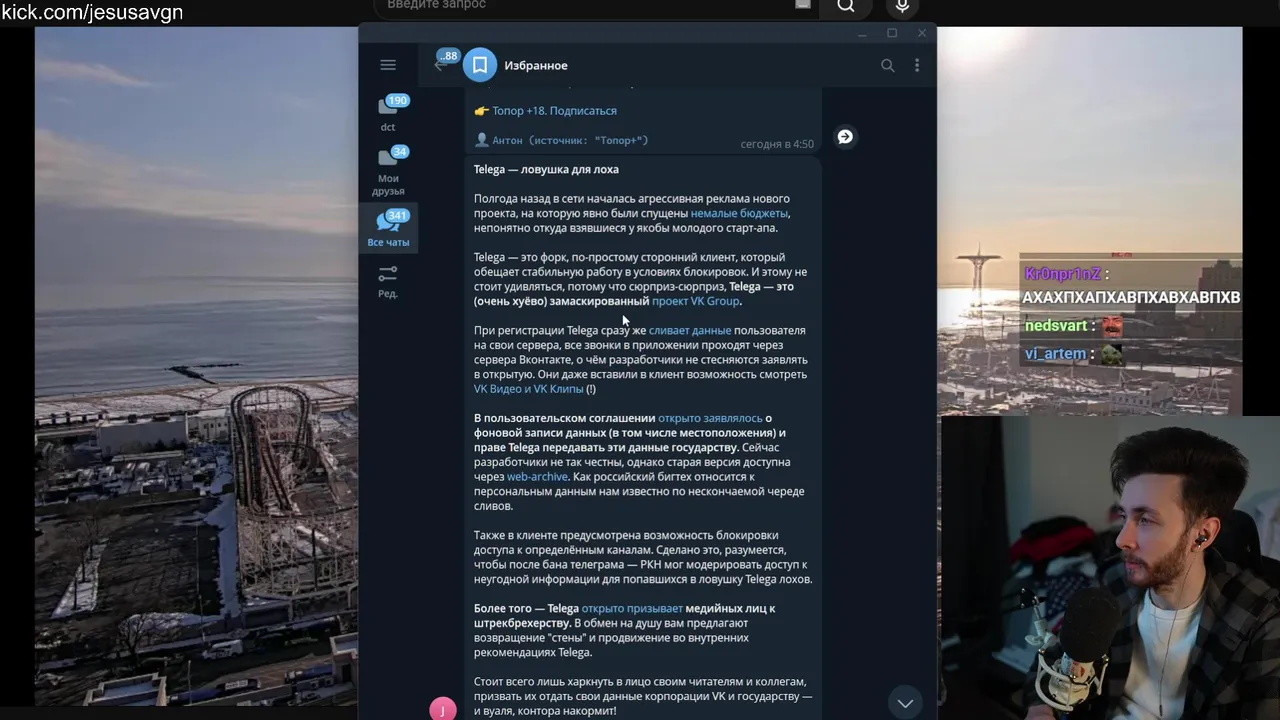The image size is (1280, 720).
Task: Click the сегодня в 4:50 timestamp
Action: point(777,144)
